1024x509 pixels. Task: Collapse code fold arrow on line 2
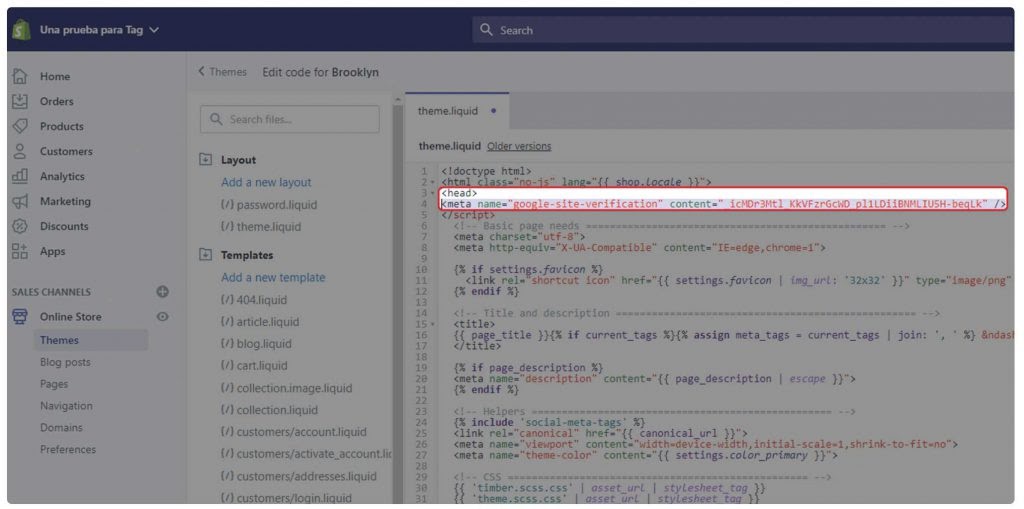(x=433, y=182)
